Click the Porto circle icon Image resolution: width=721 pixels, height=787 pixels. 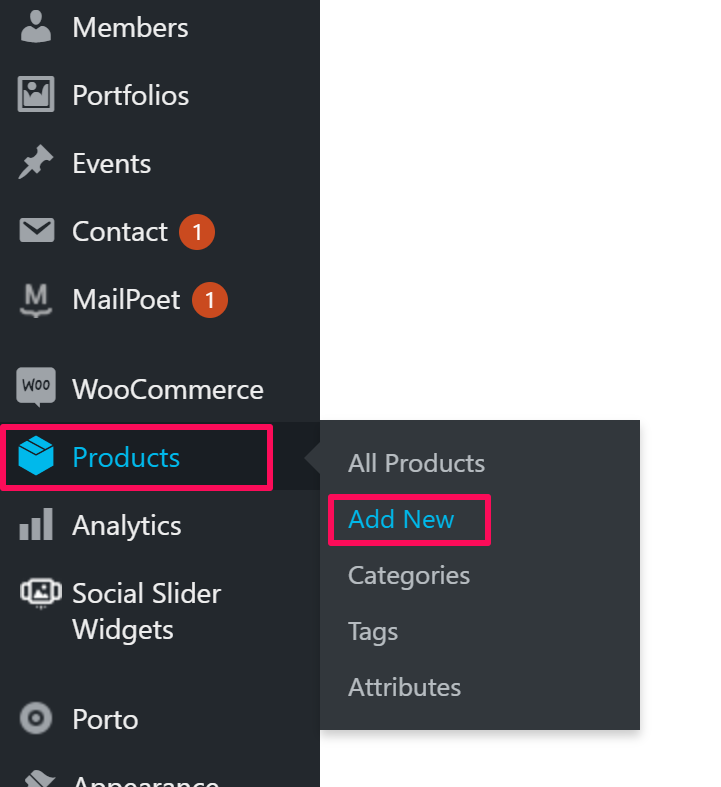(x=36, y=718)
